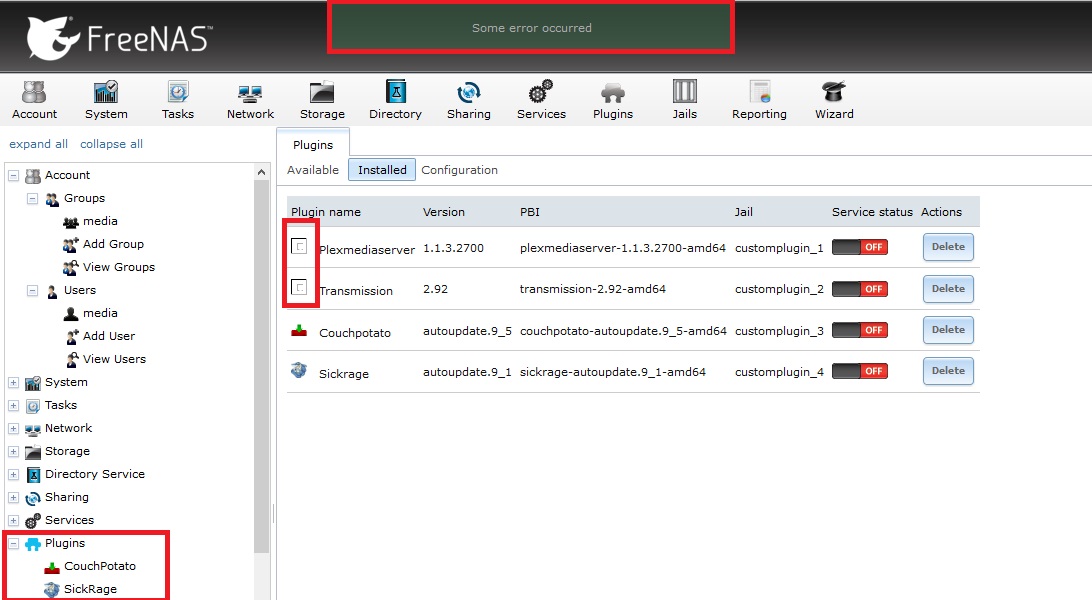
Task: Expand the Services tree node
Action: coord(13,520)
